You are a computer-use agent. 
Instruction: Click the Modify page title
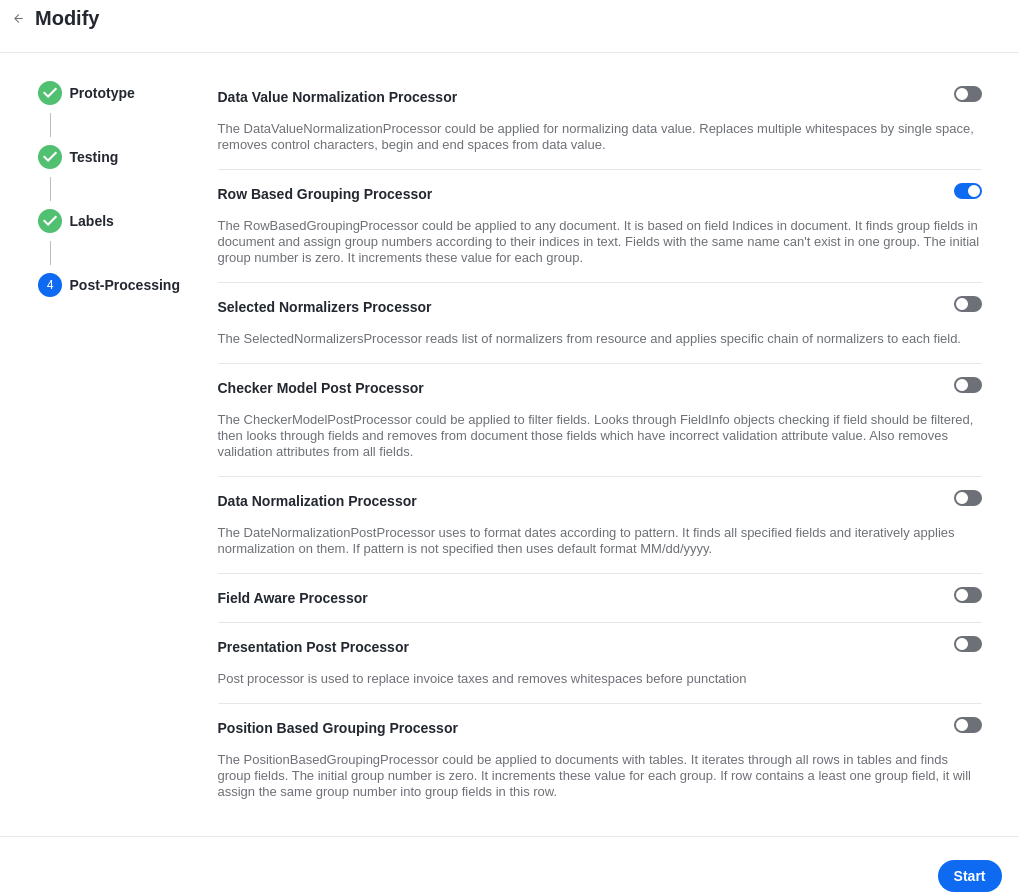67,18
